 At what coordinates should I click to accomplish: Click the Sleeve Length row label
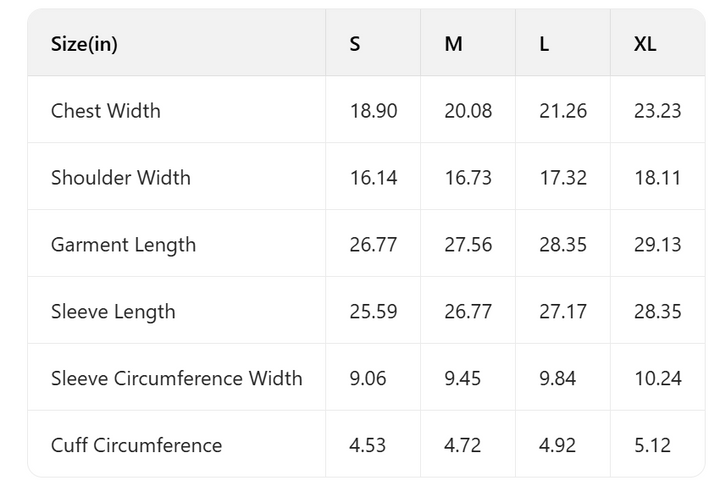113,312
